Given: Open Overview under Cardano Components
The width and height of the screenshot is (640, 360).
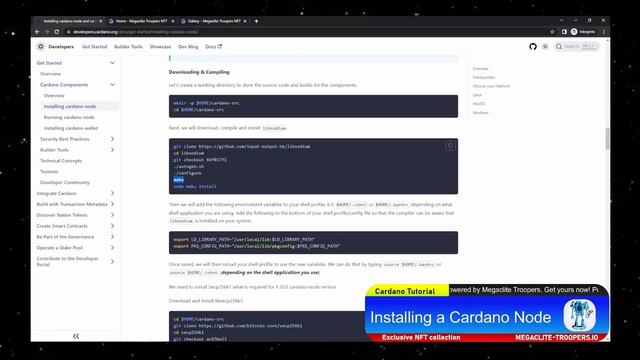Looking at the screenshot, I should [x=54, y=96].
